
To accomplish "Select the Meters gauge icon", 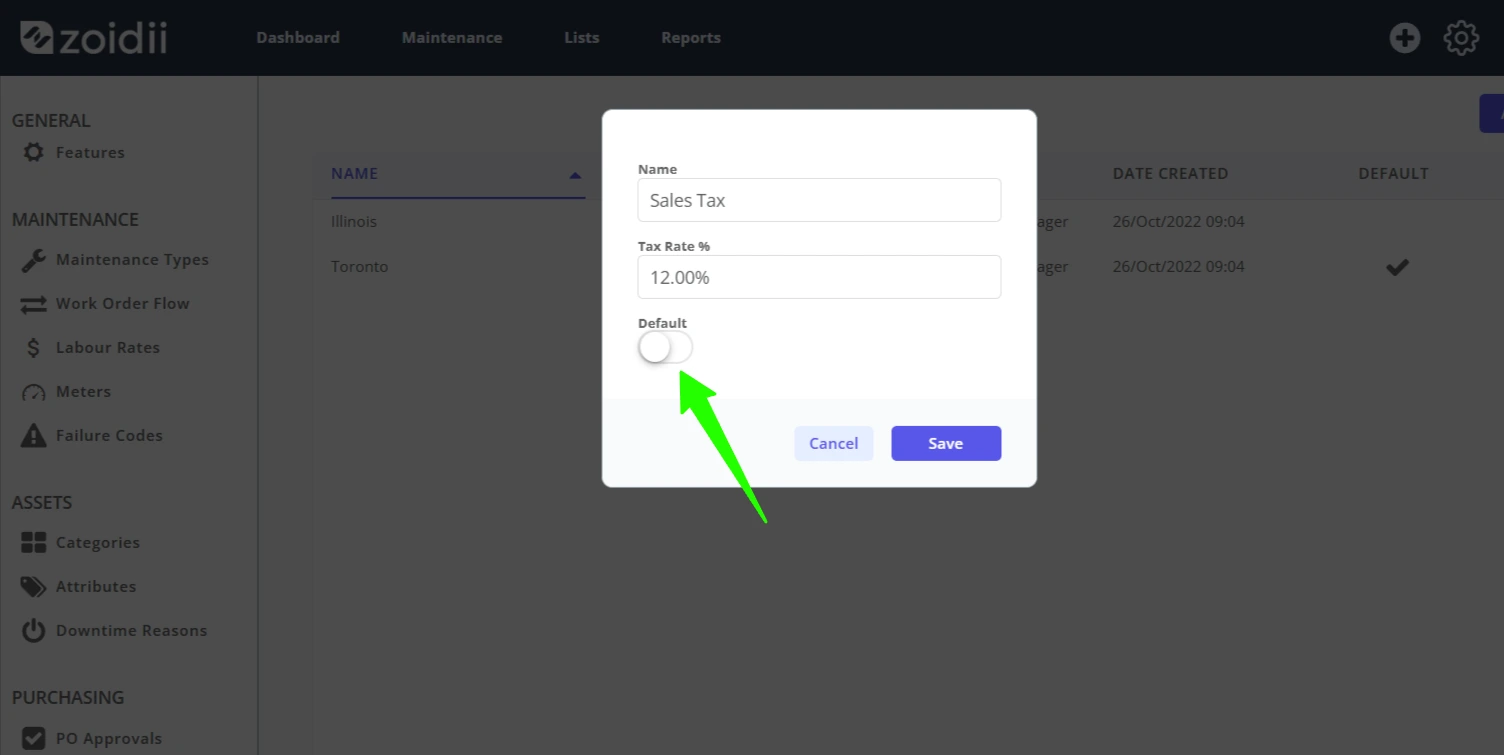I will [33, 392].
